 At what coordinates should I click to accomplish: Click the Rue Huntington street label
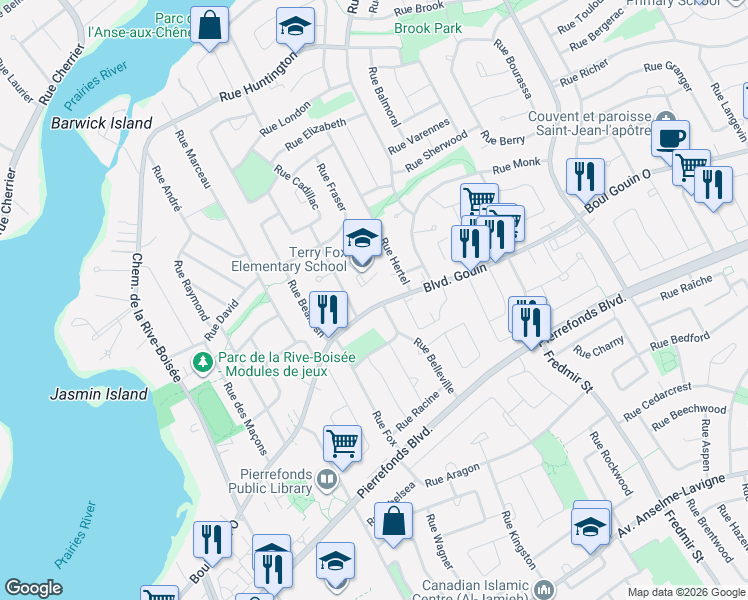pyautogui.click(x=259, y=76)
